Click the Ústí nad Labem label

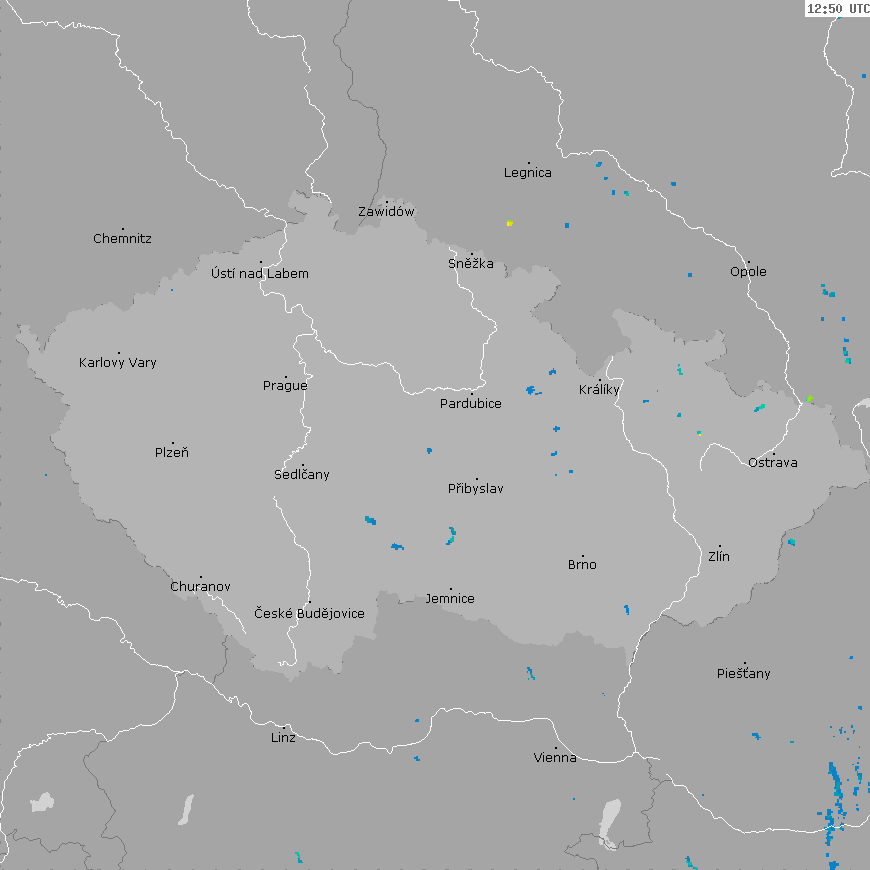(x=260, y=274)
